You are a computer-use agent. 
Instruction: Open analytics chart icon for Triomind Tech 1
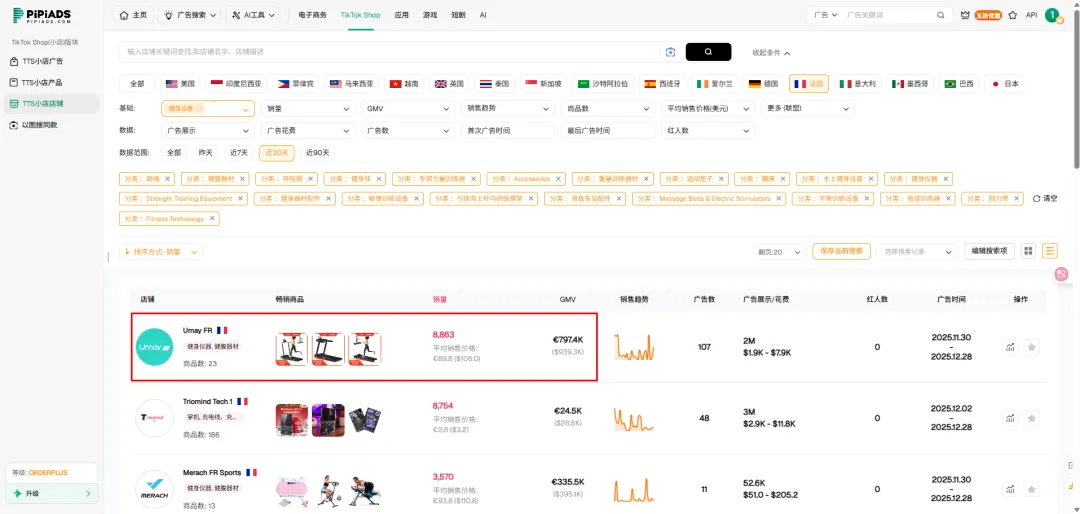point(1010,418)
